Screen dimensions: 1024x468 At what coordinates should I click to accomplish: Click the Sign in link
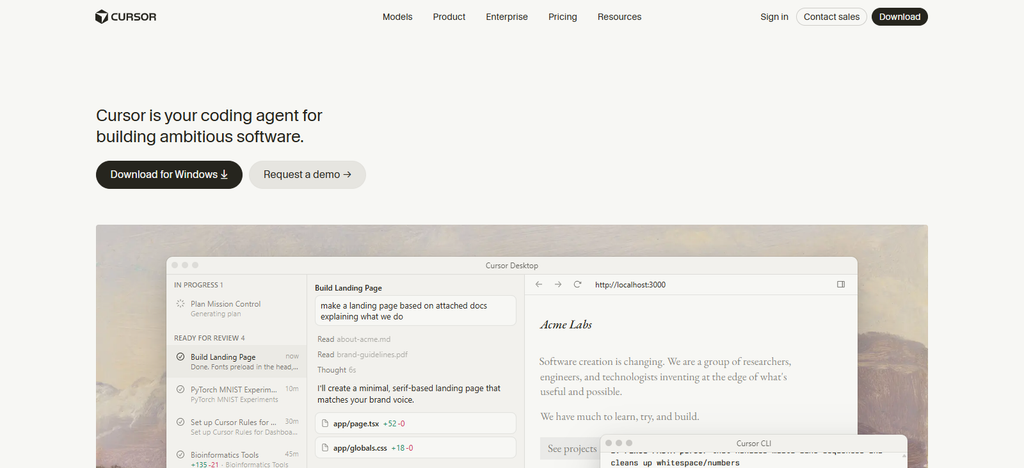tap(774, 17)
